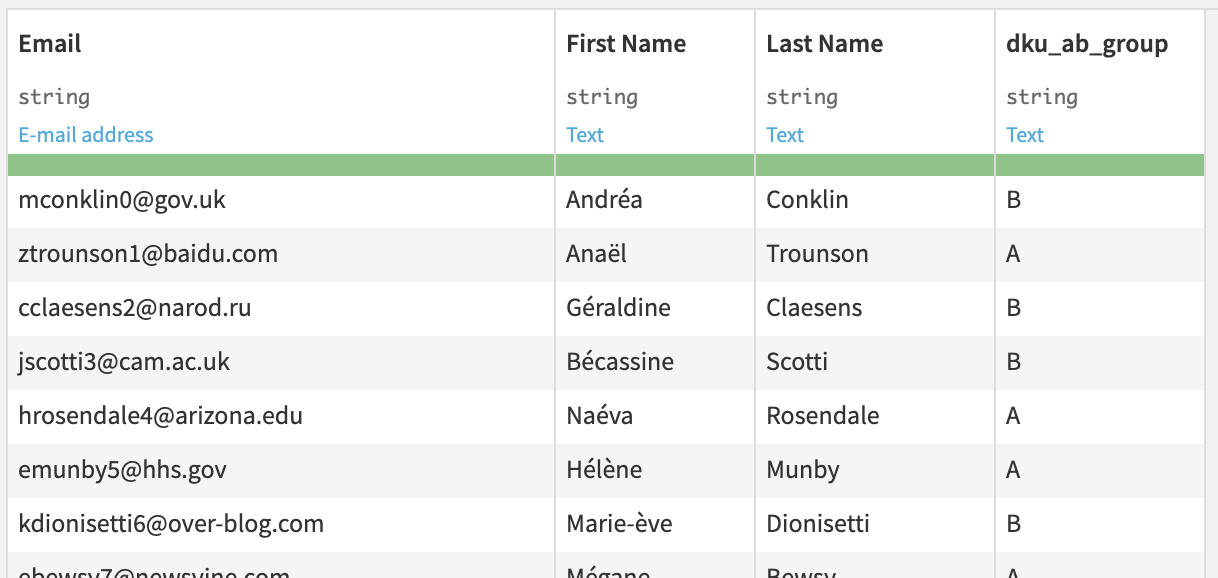Click Text meaning under First Name
The height and width of the screenshot is (578, 1218).
585,135
